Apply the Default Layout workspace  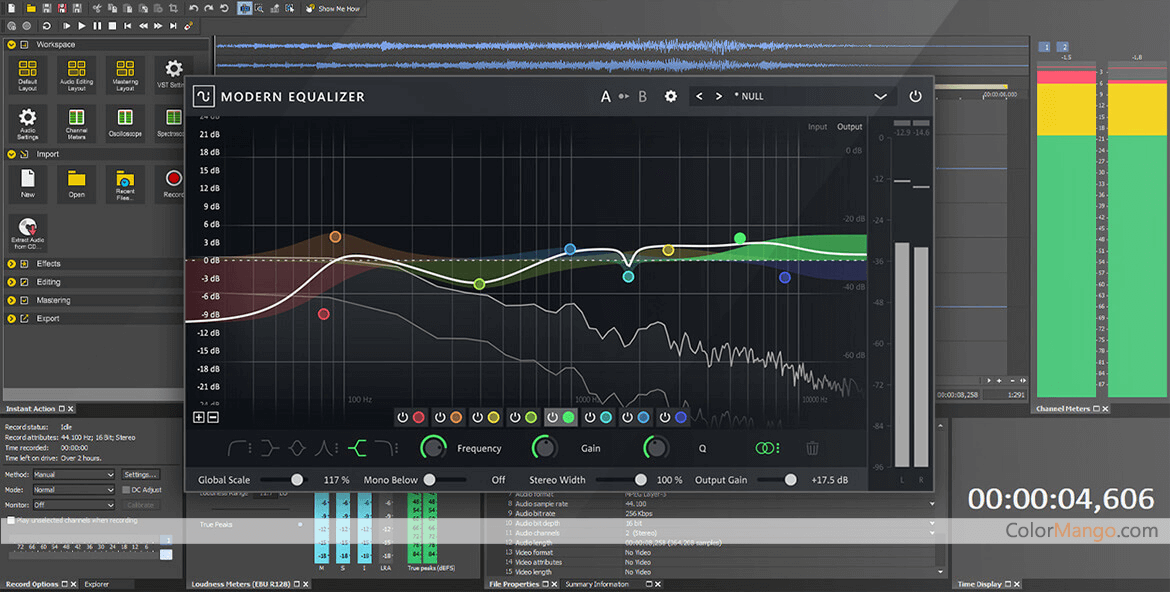28,75
